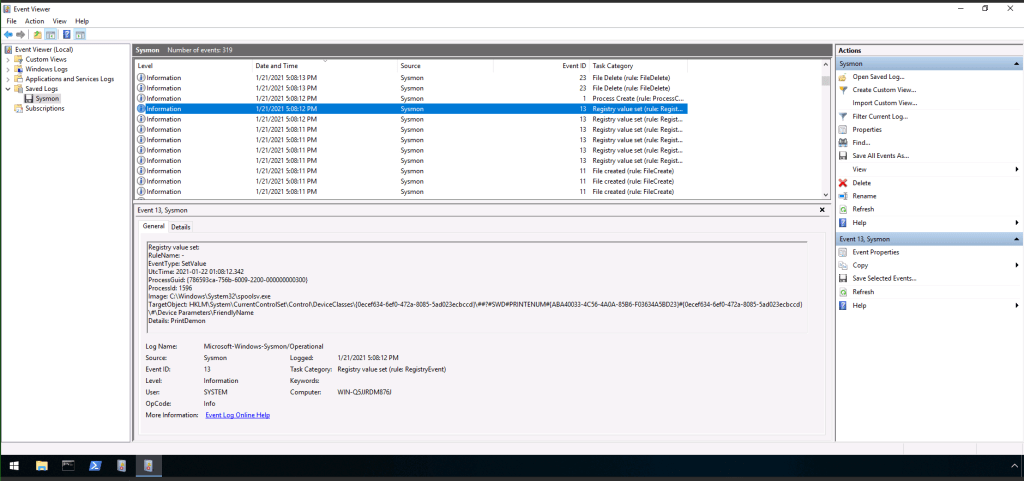Collapse the Sysmon section in Actions pane

1016,63
